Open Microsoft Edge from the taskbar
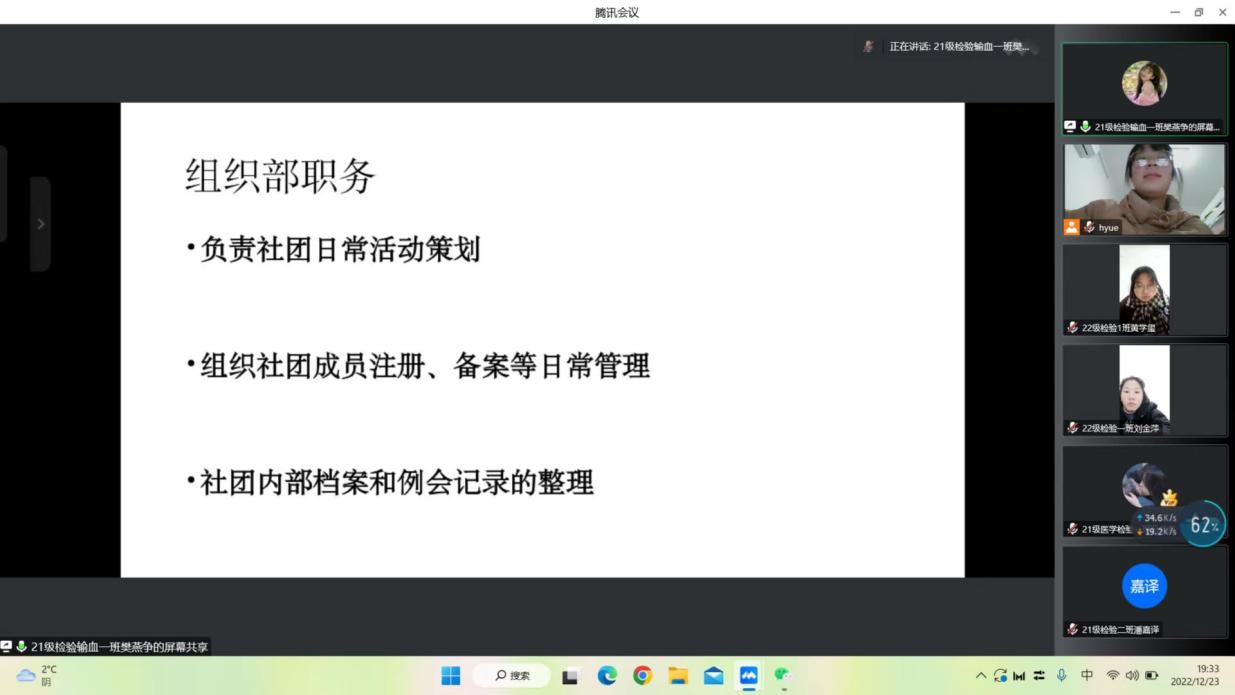This screenshot has width=1235, height=695. [607, 676]
